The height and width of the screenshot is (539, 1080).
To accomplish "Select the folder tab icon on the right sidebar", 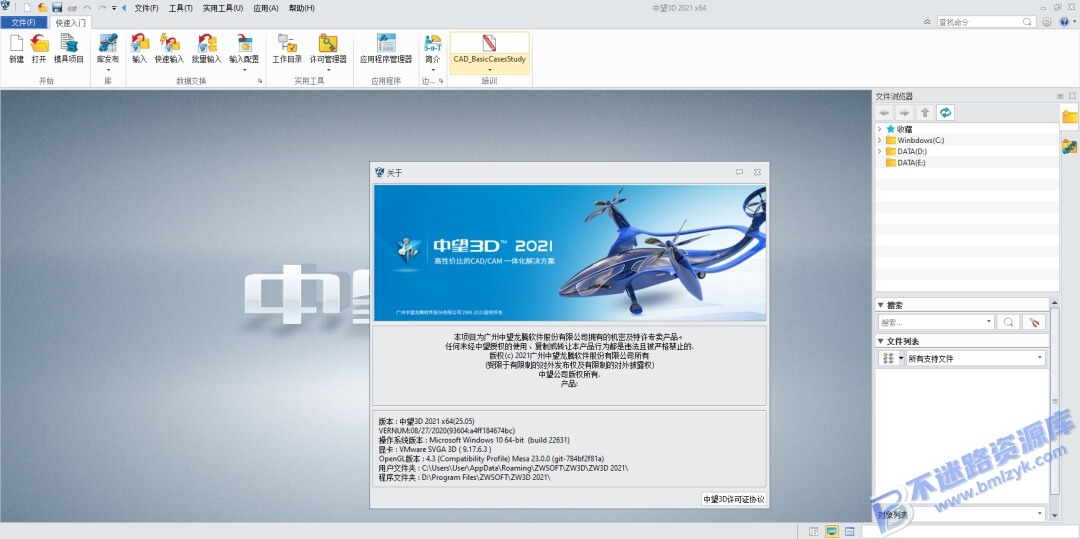I will point(1070,116).
